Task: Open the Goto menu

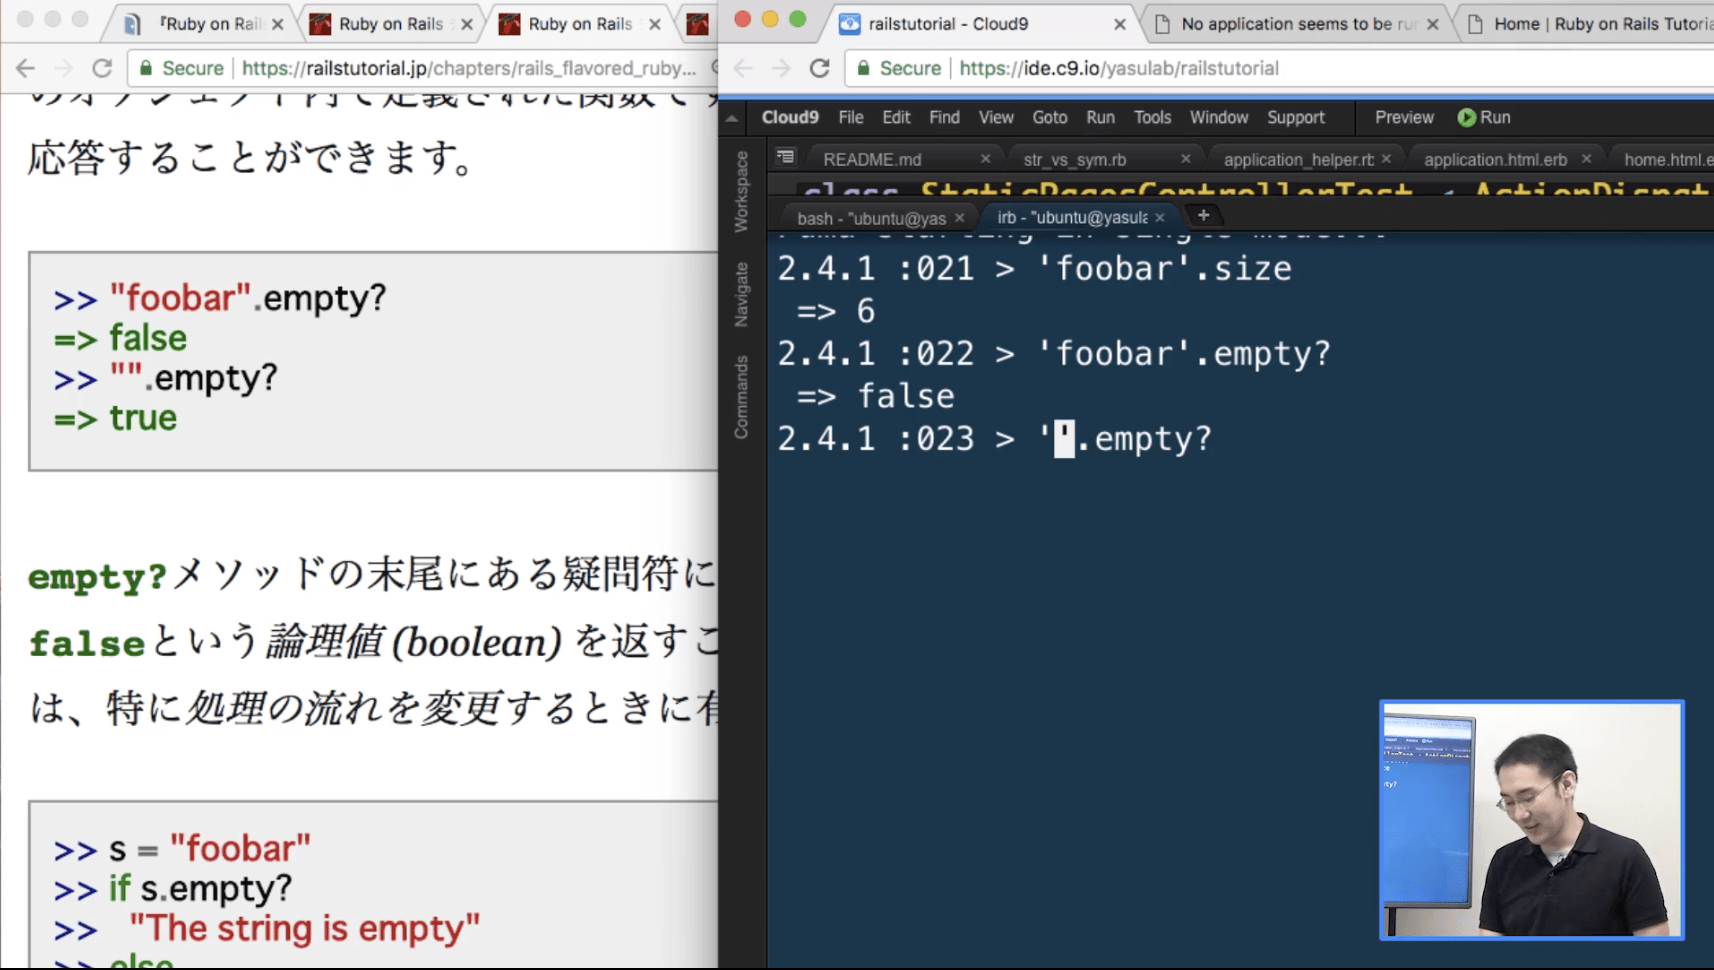Action: 1050,118
